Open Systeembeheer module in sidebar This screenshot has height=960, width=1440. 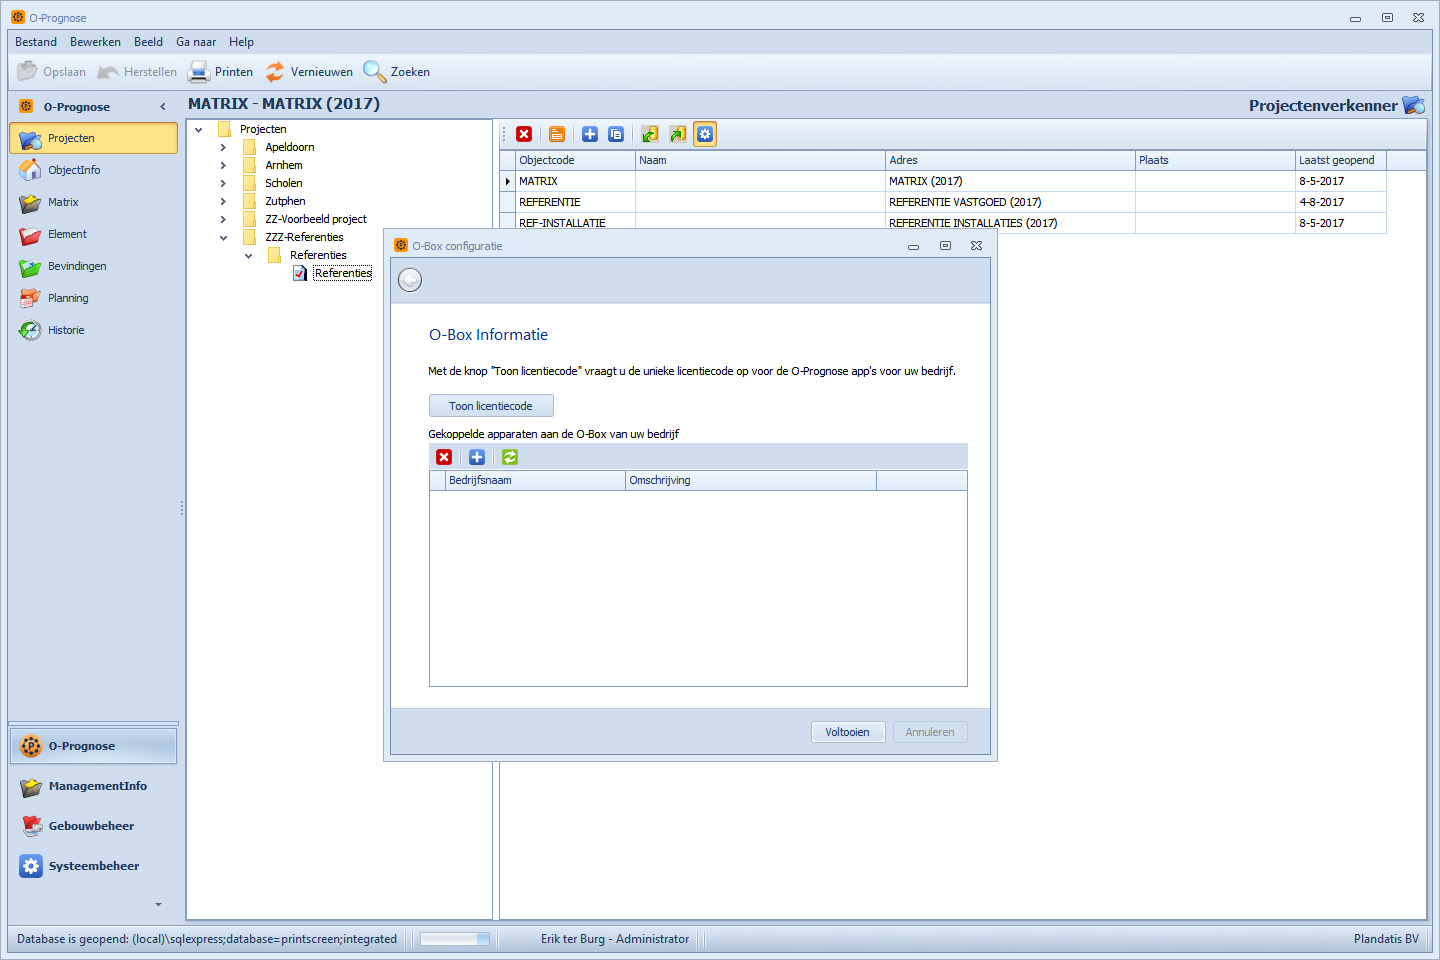(x=93, y=866)
